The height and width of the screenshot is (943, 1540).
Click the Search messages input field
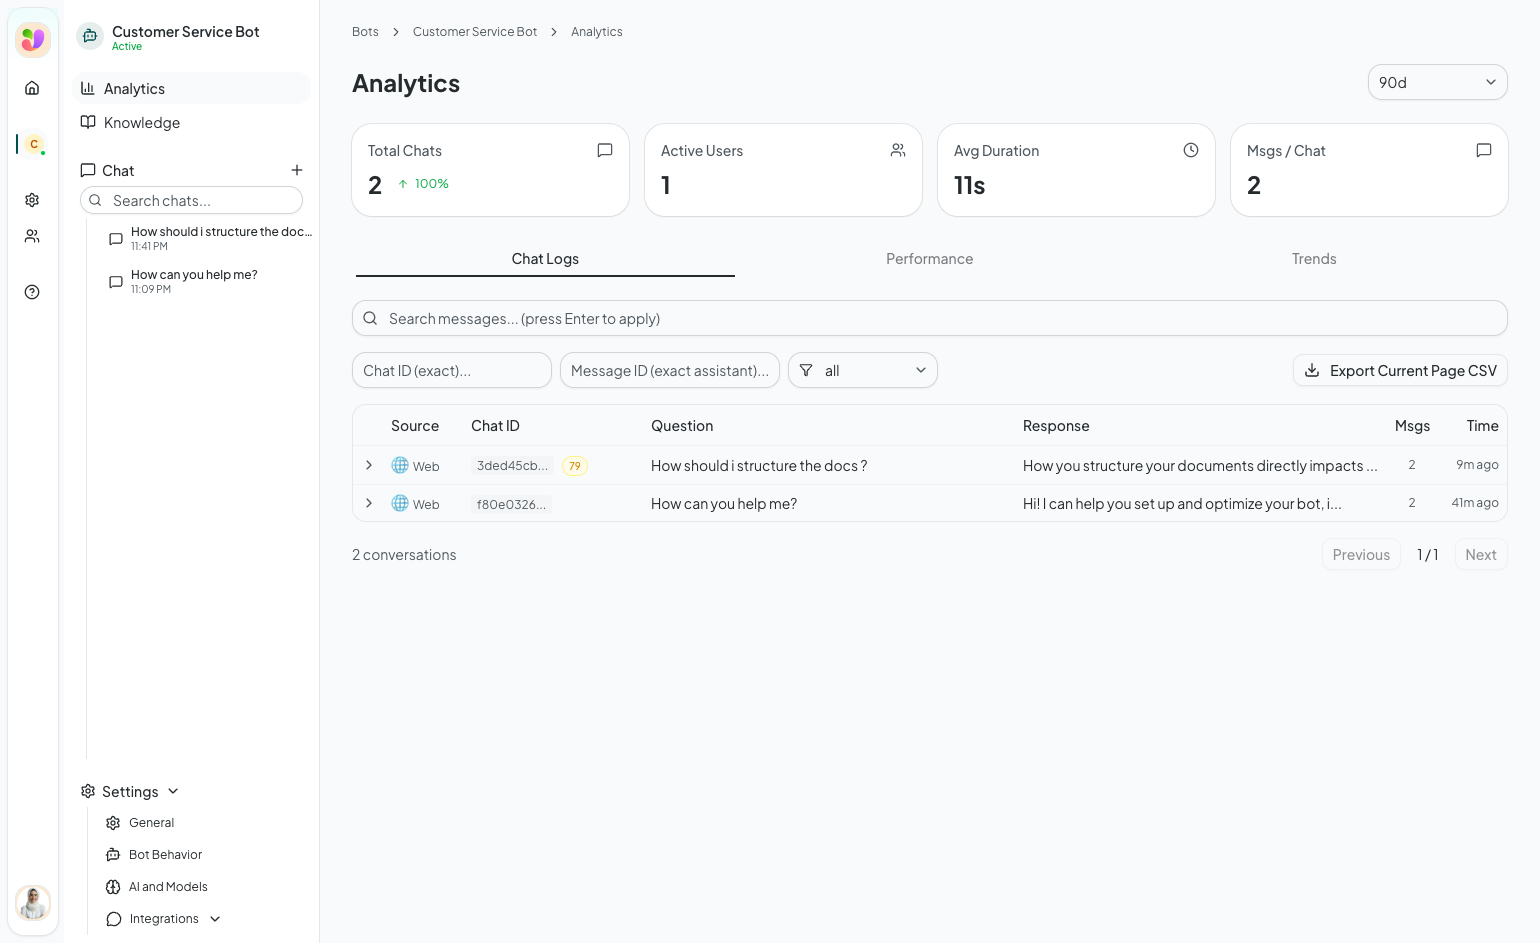point(930,318)
